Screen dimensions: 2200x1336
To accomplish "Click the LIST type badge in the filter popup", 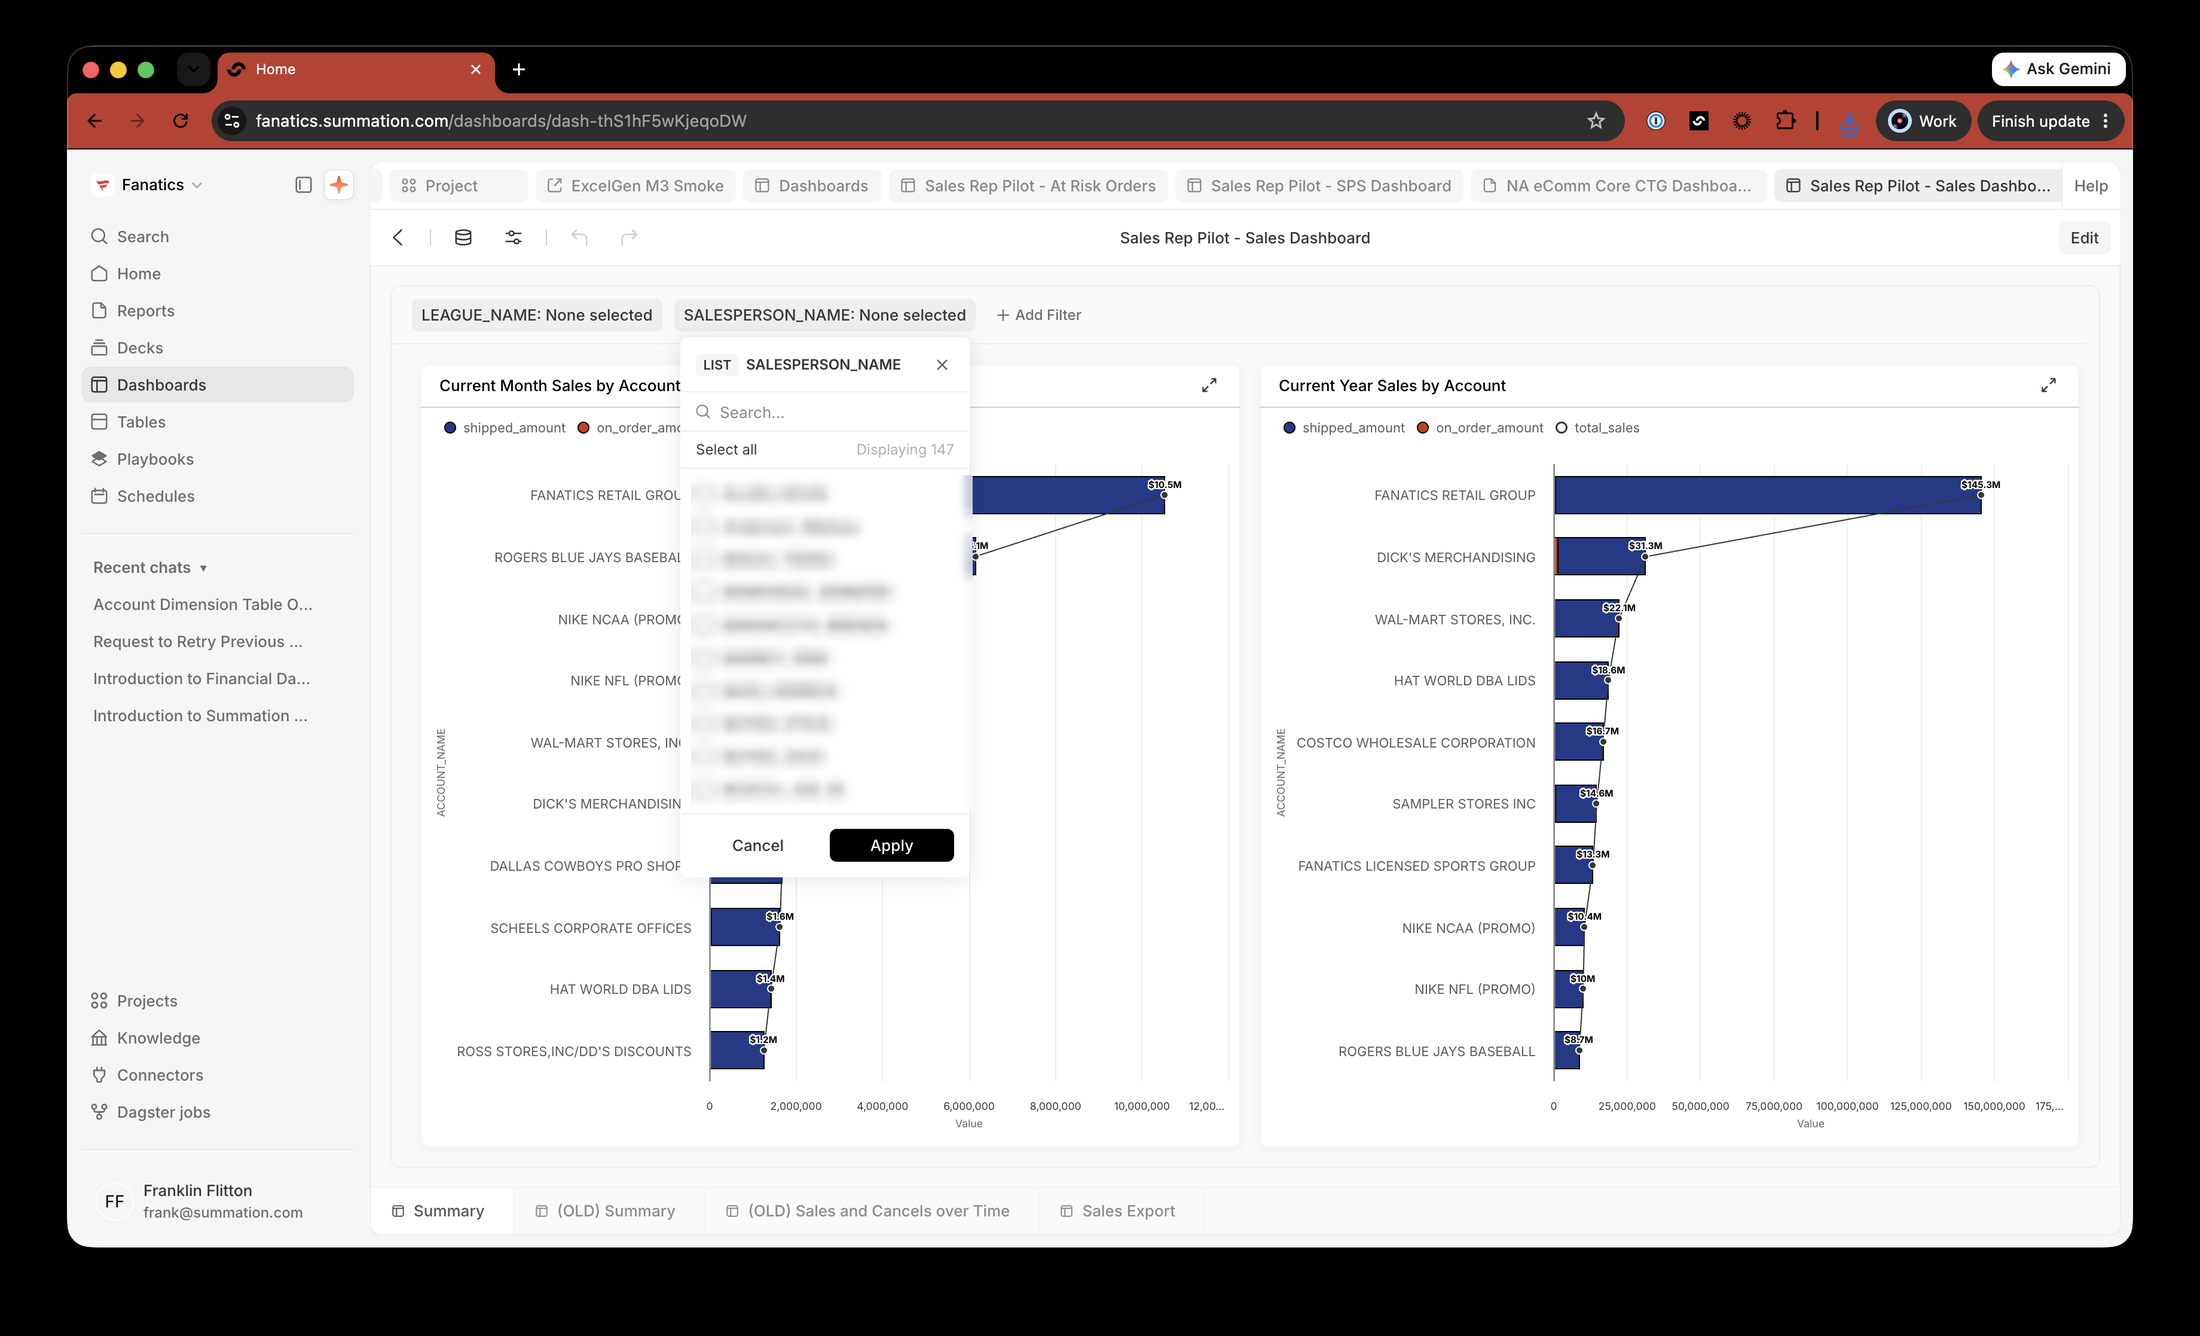I will click(716, 365).
